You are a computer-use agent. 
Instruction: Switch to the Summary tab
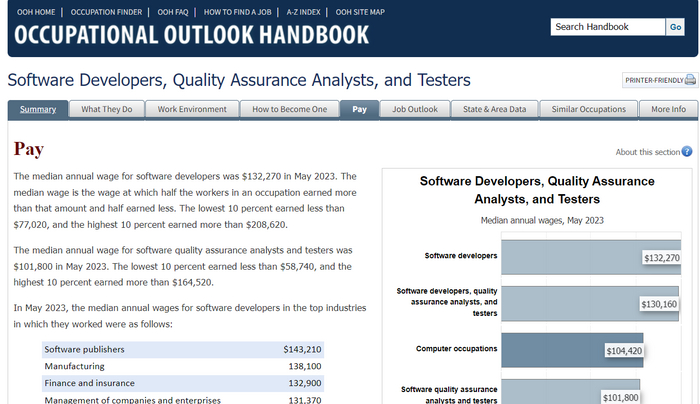tap(38, 109)
